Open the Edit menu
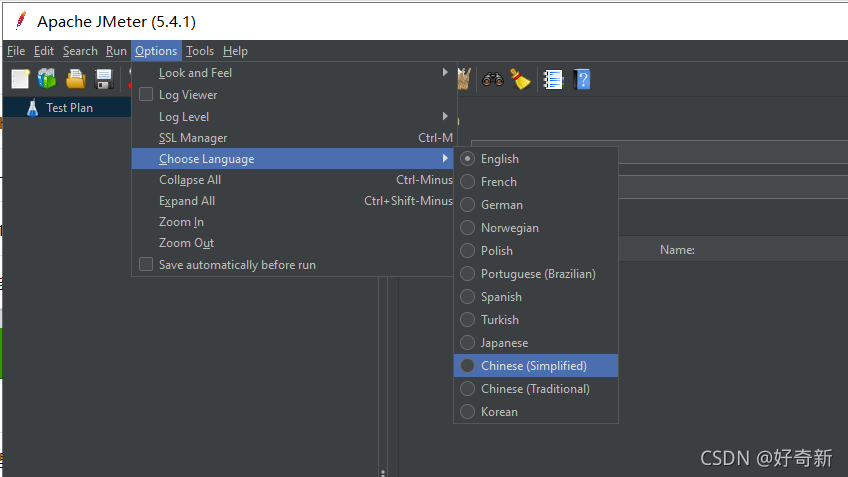848x477 pixels. pyautogui.click(x=43, y=51)
